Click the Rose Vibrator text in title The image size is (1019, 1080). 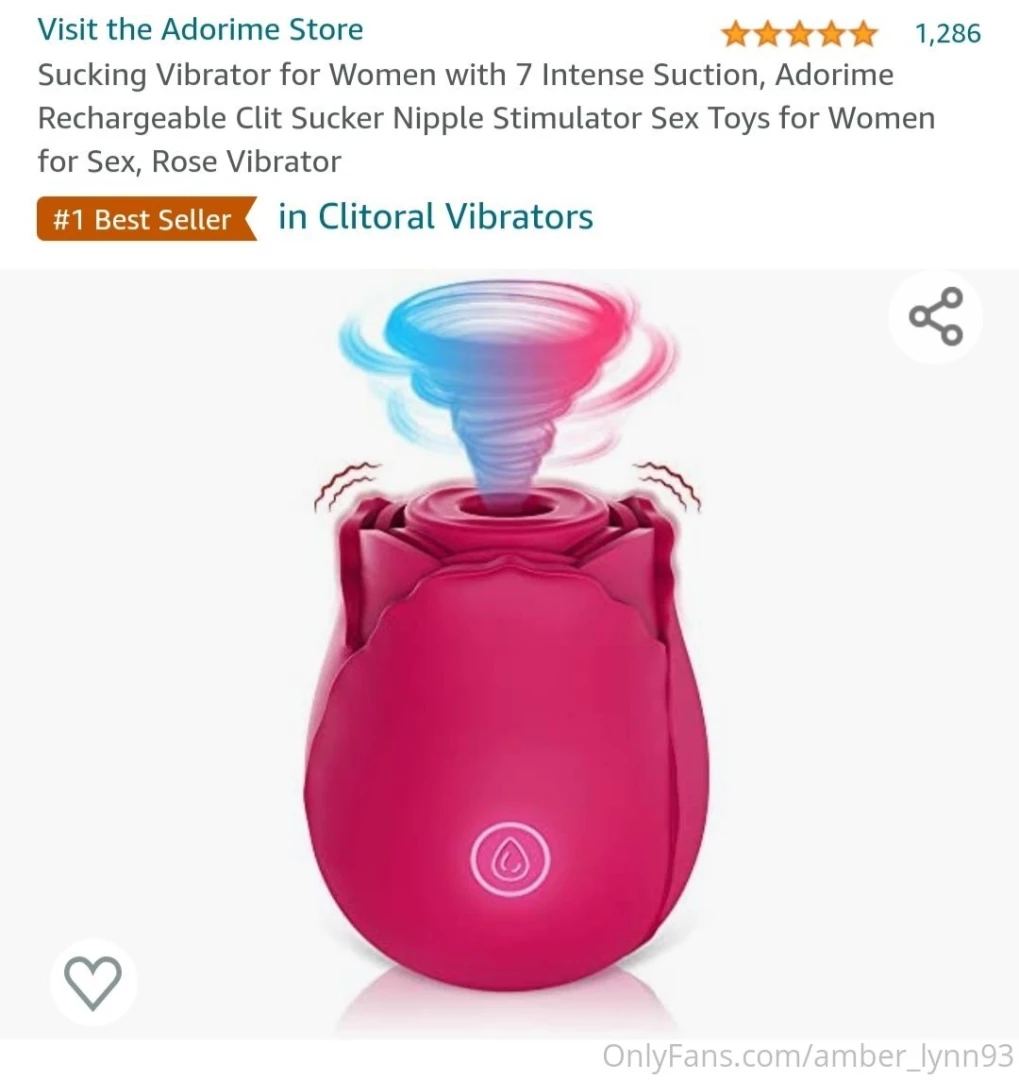pos(246,161)
